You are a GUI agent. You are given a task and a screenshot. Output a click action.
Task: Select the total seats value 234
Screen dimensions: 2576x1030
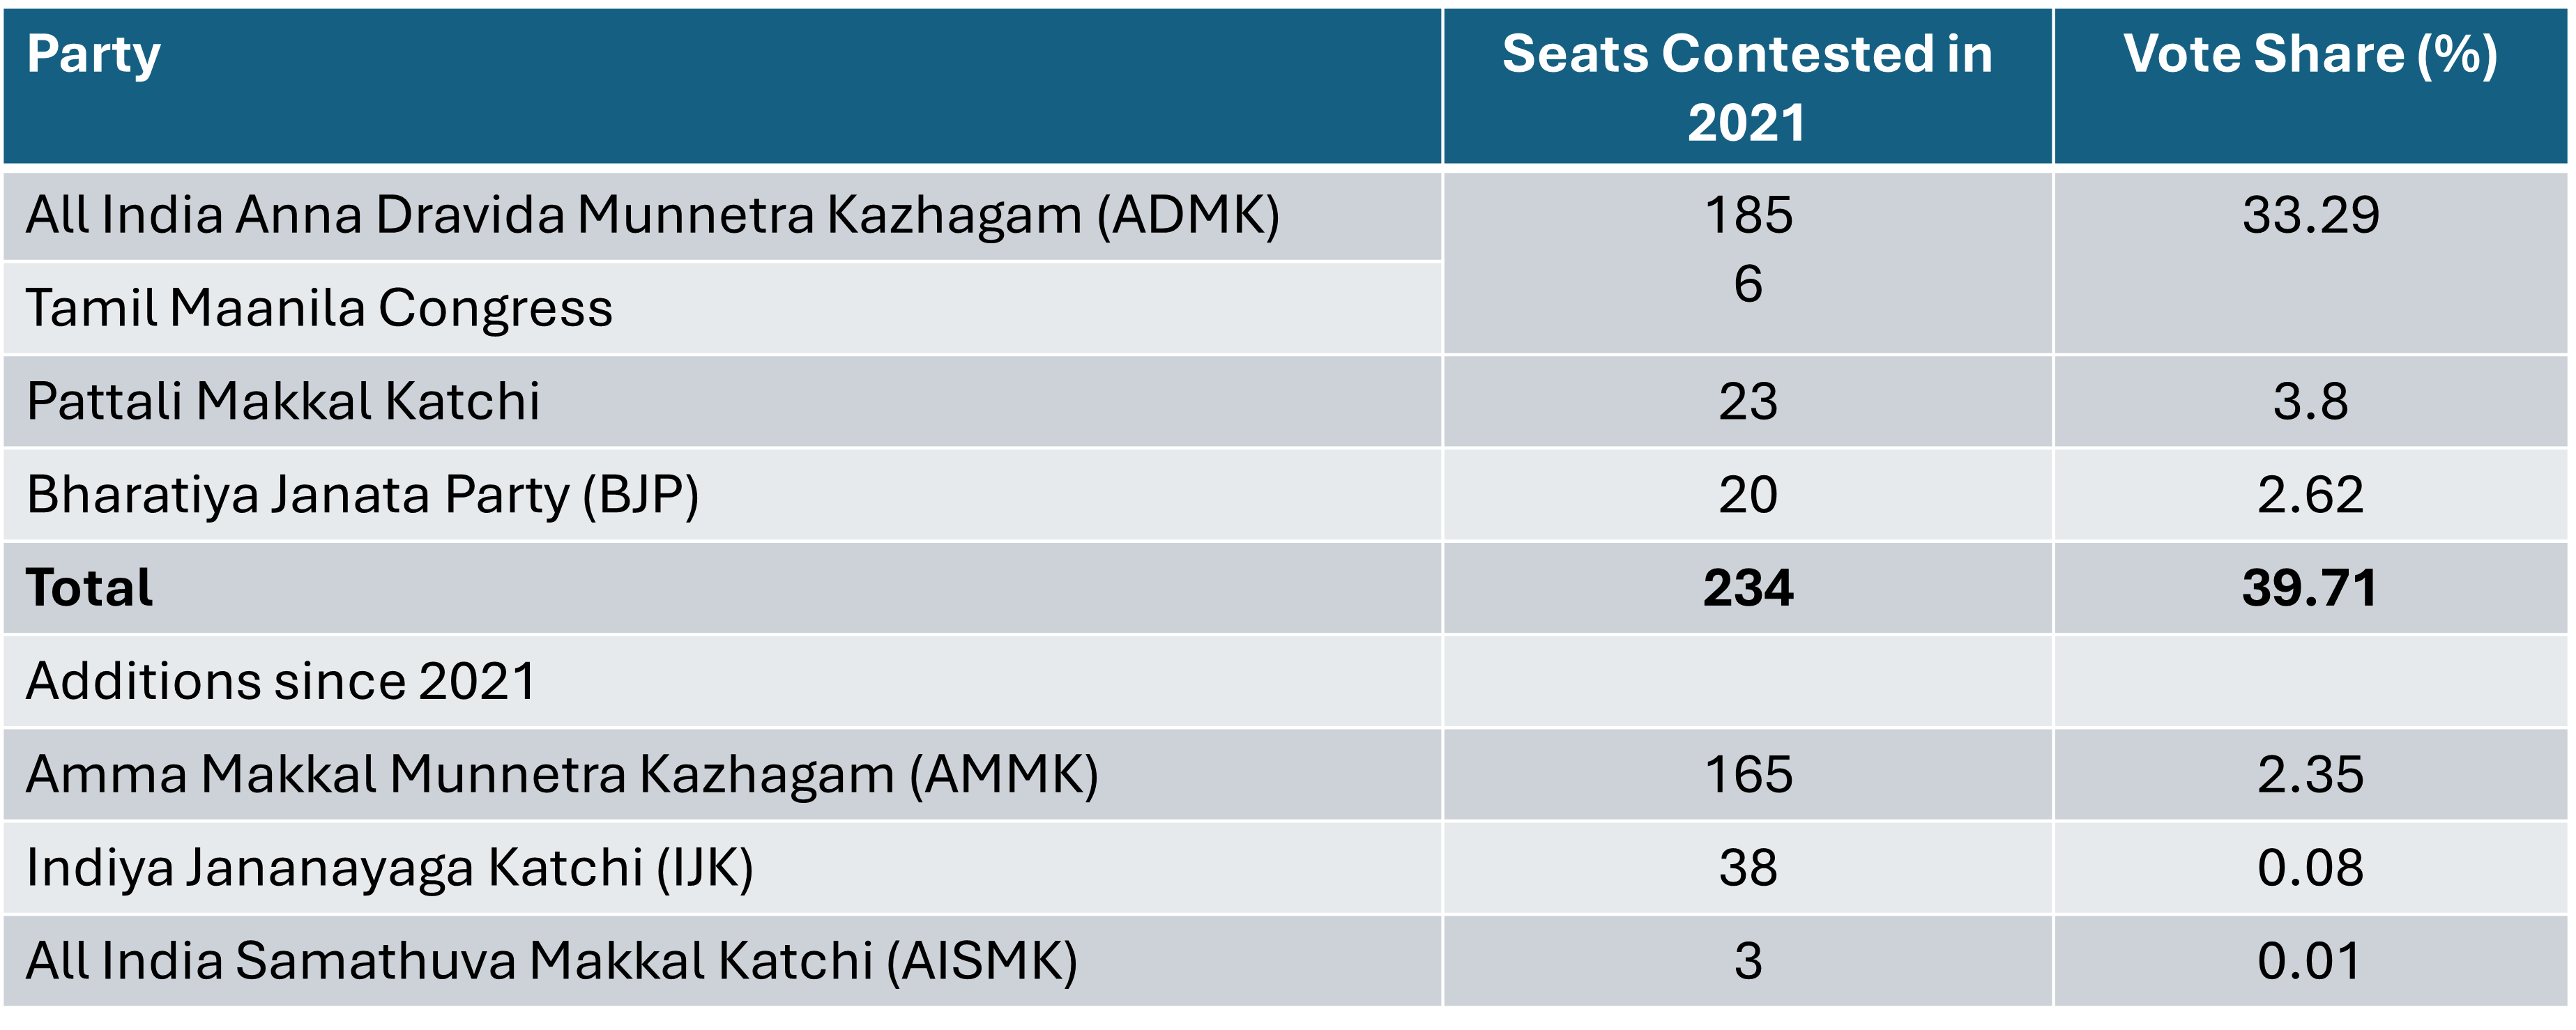1747,587
